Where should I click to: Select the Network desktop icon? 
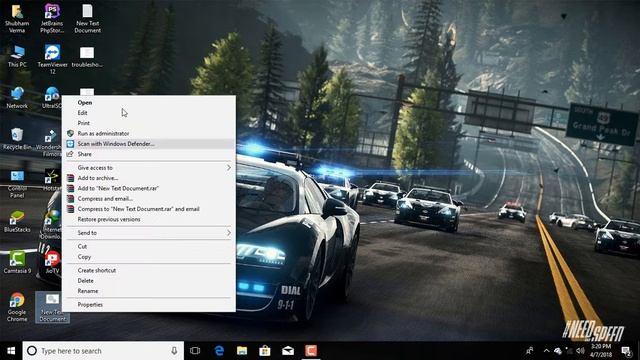pyautogui.click(x=17, y=98)
